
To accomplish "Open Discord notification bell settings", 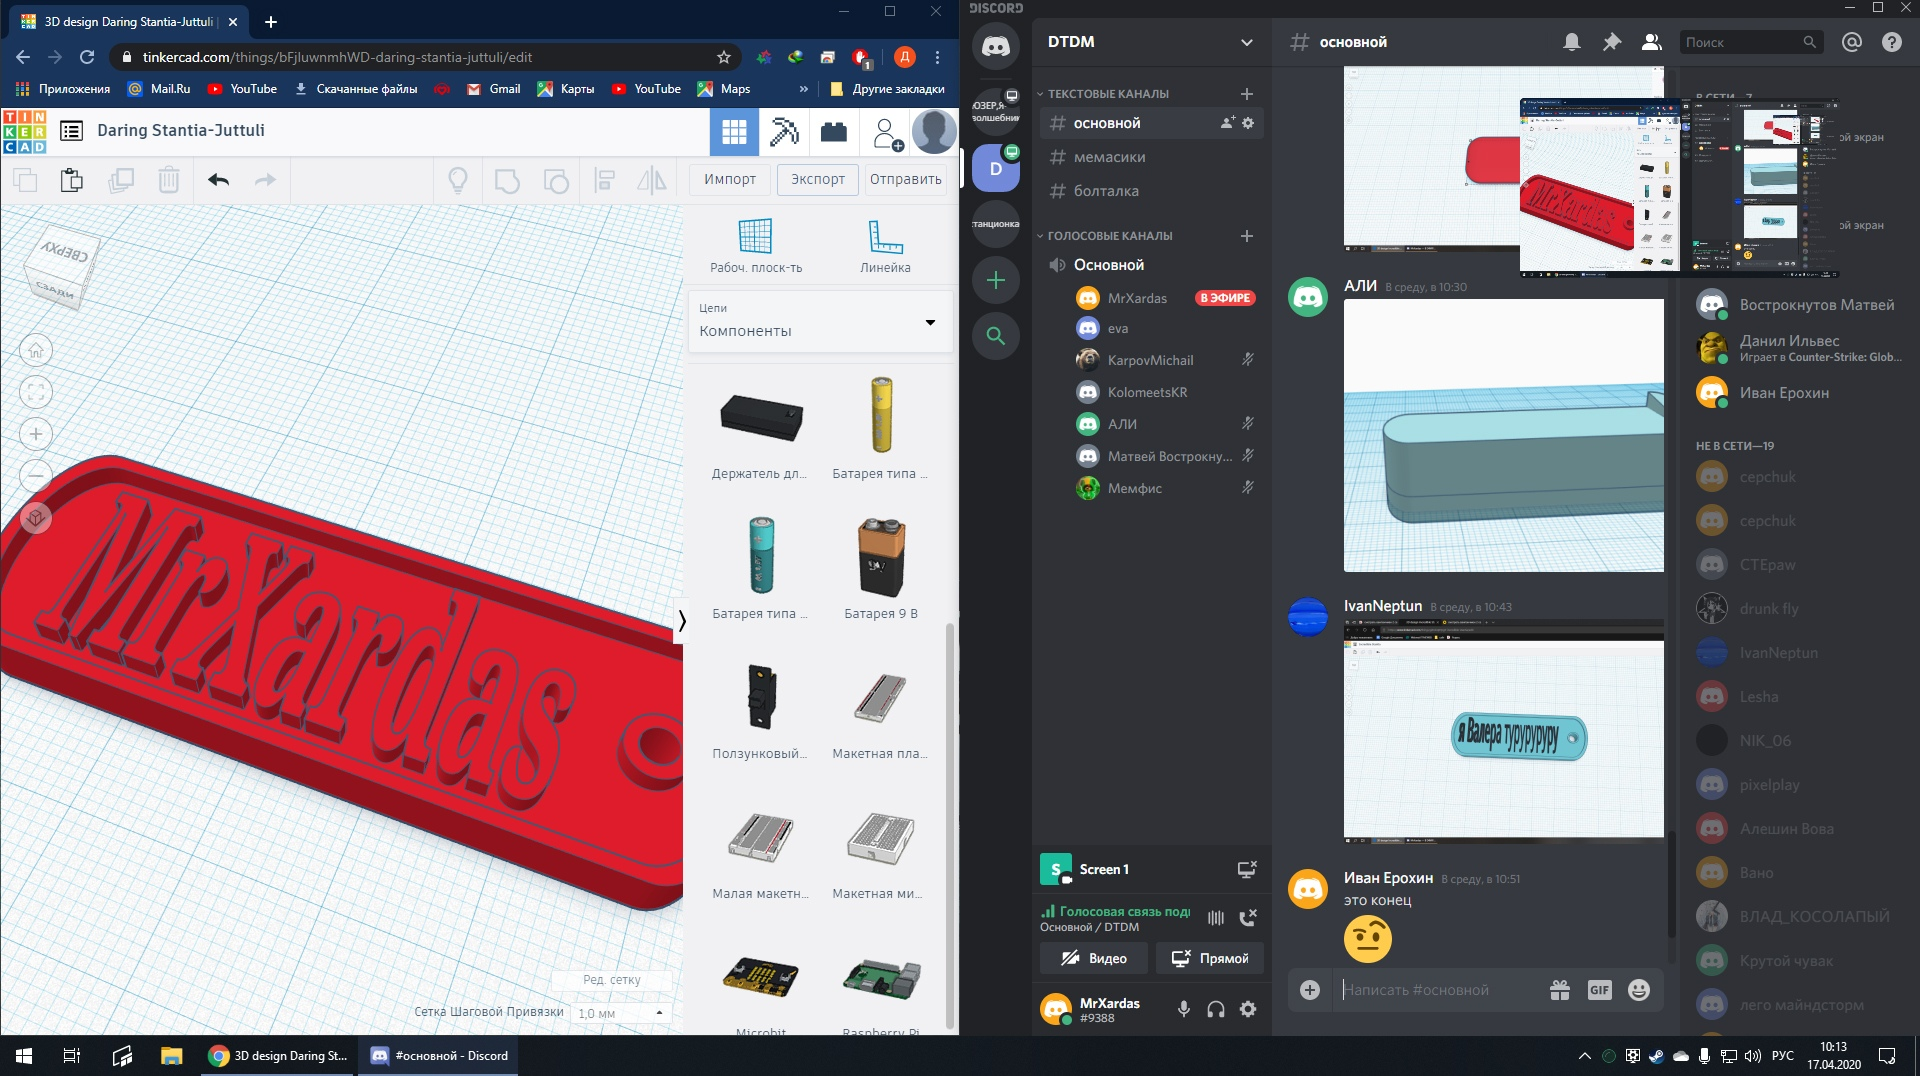I will coord(1572,42).
